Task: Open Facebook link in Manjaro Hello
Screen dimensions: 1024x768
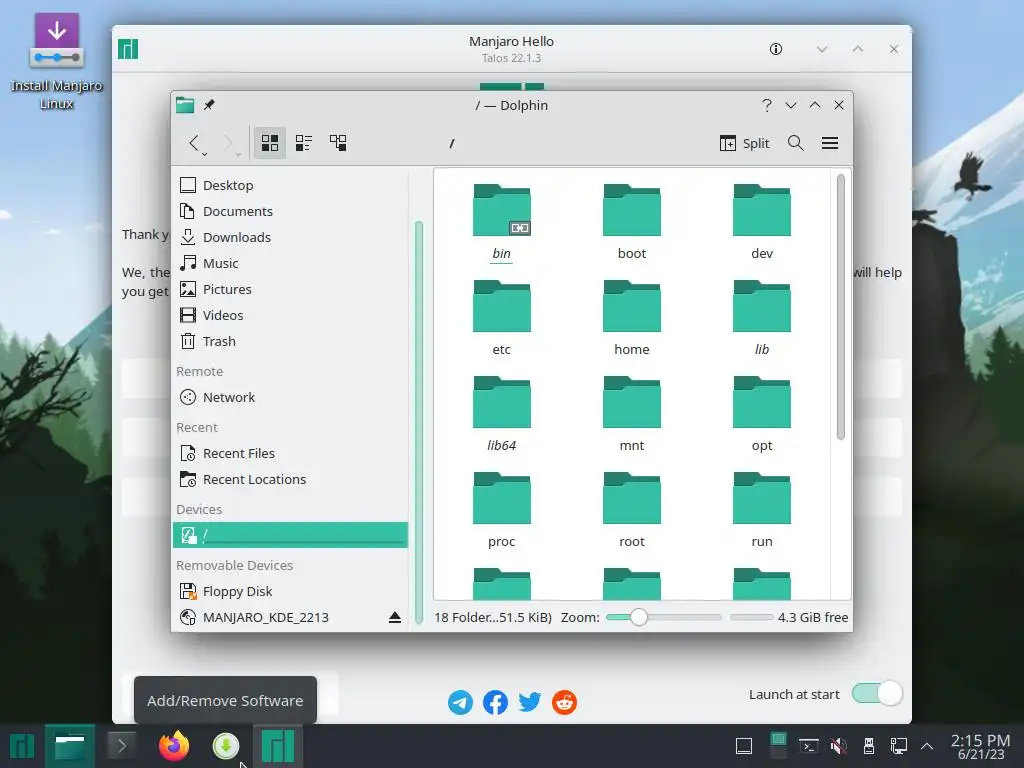Action: point(495,703)
